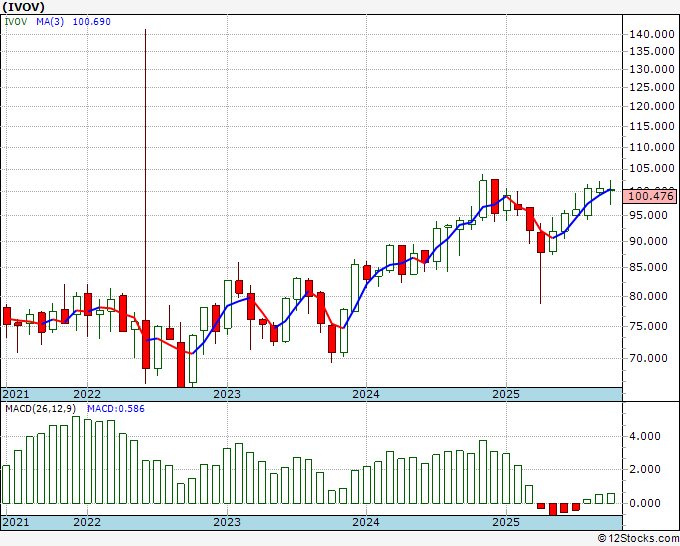Select the IVOV legend label
The image size is (680, 546).
[x=15, y=22]
